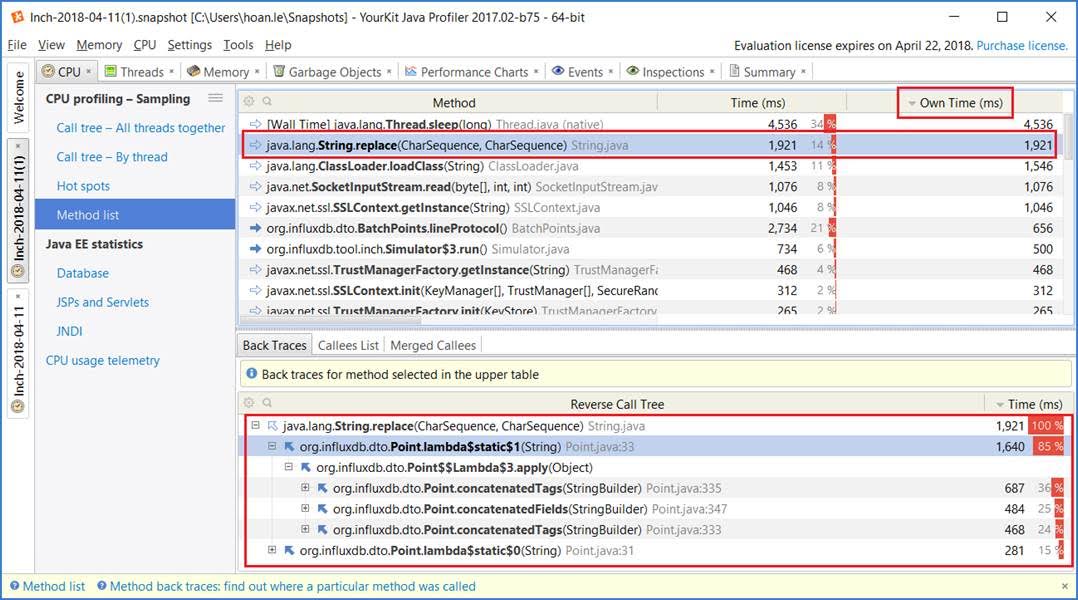Close the bottom hint bar with x
The height and width of the screenshot is (600, 1078).
(x=1064, y=587)
